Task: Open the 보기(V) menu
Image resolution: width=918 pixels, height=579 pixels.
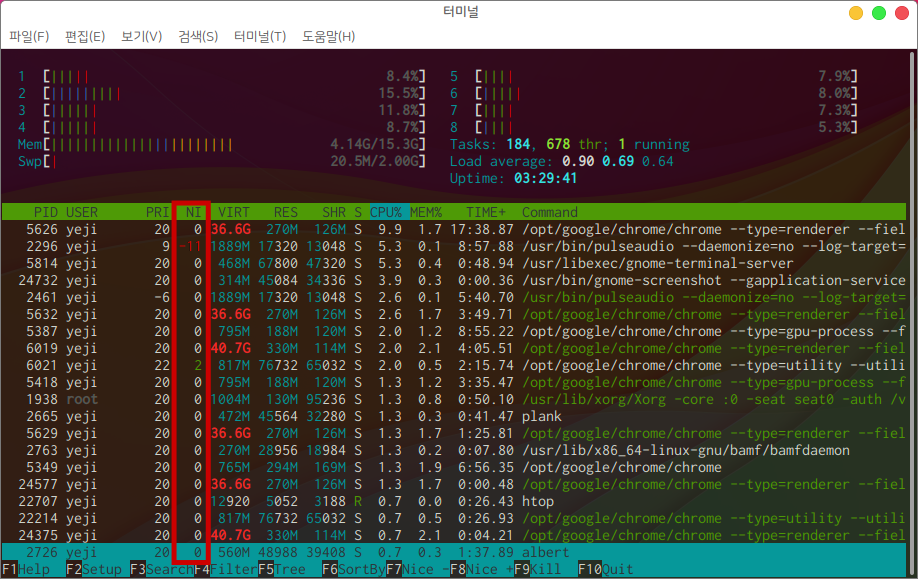Action: pos(141,37)
